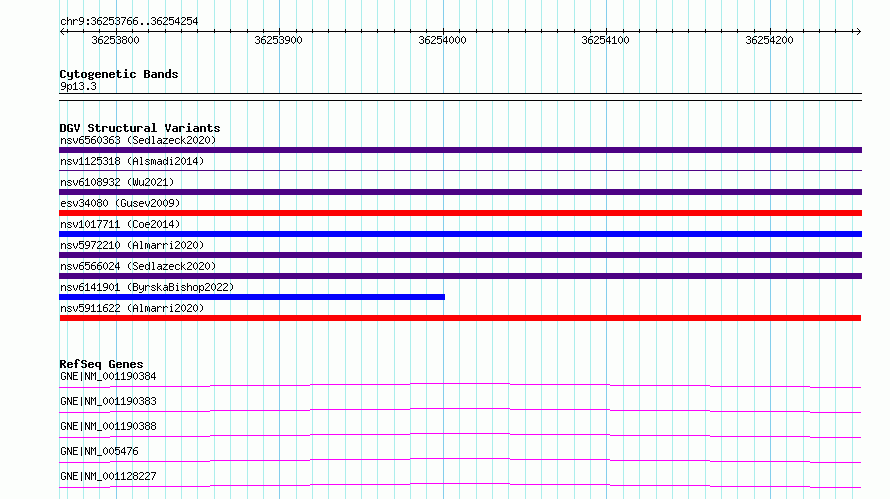
Task: Open variant esv34080 (Gusev2009) label
Action: tap(120, 203)
